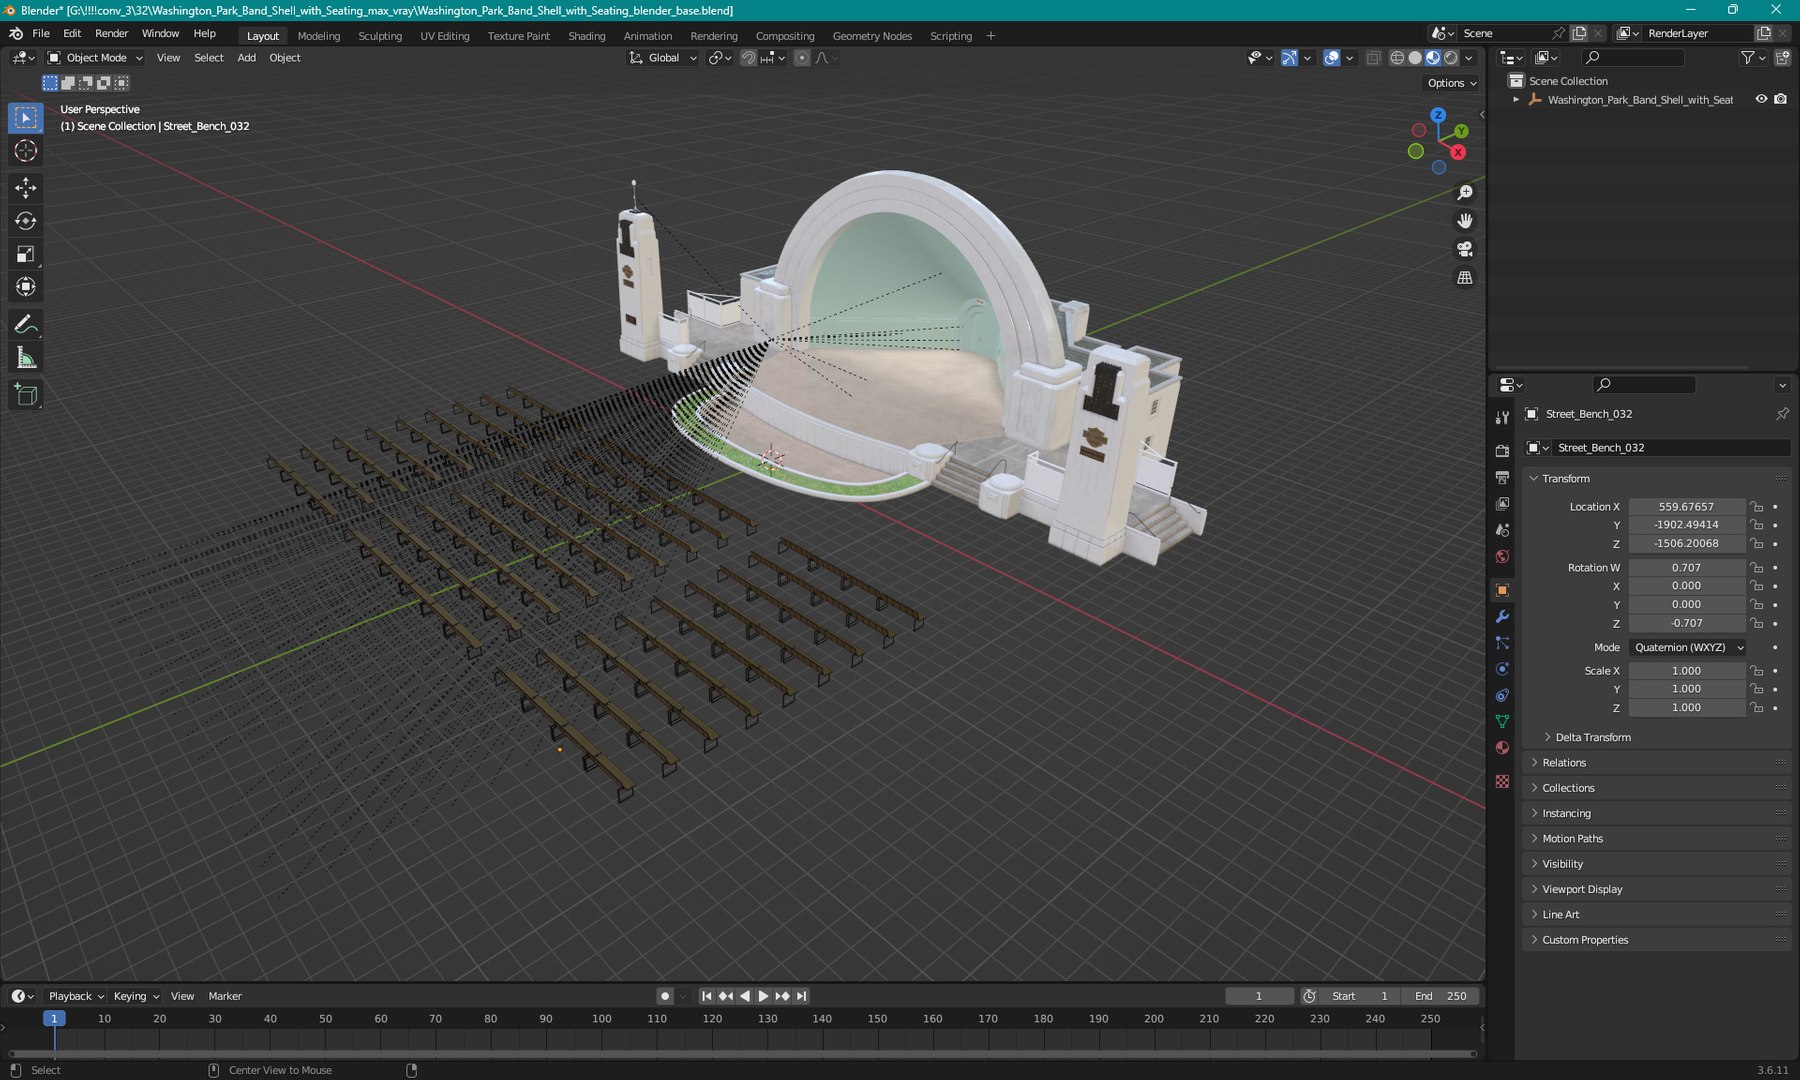This screenshot has height=1080, width=1800.
Task: Expand the Delta Transform subpanel
Action: (1593, 738)
